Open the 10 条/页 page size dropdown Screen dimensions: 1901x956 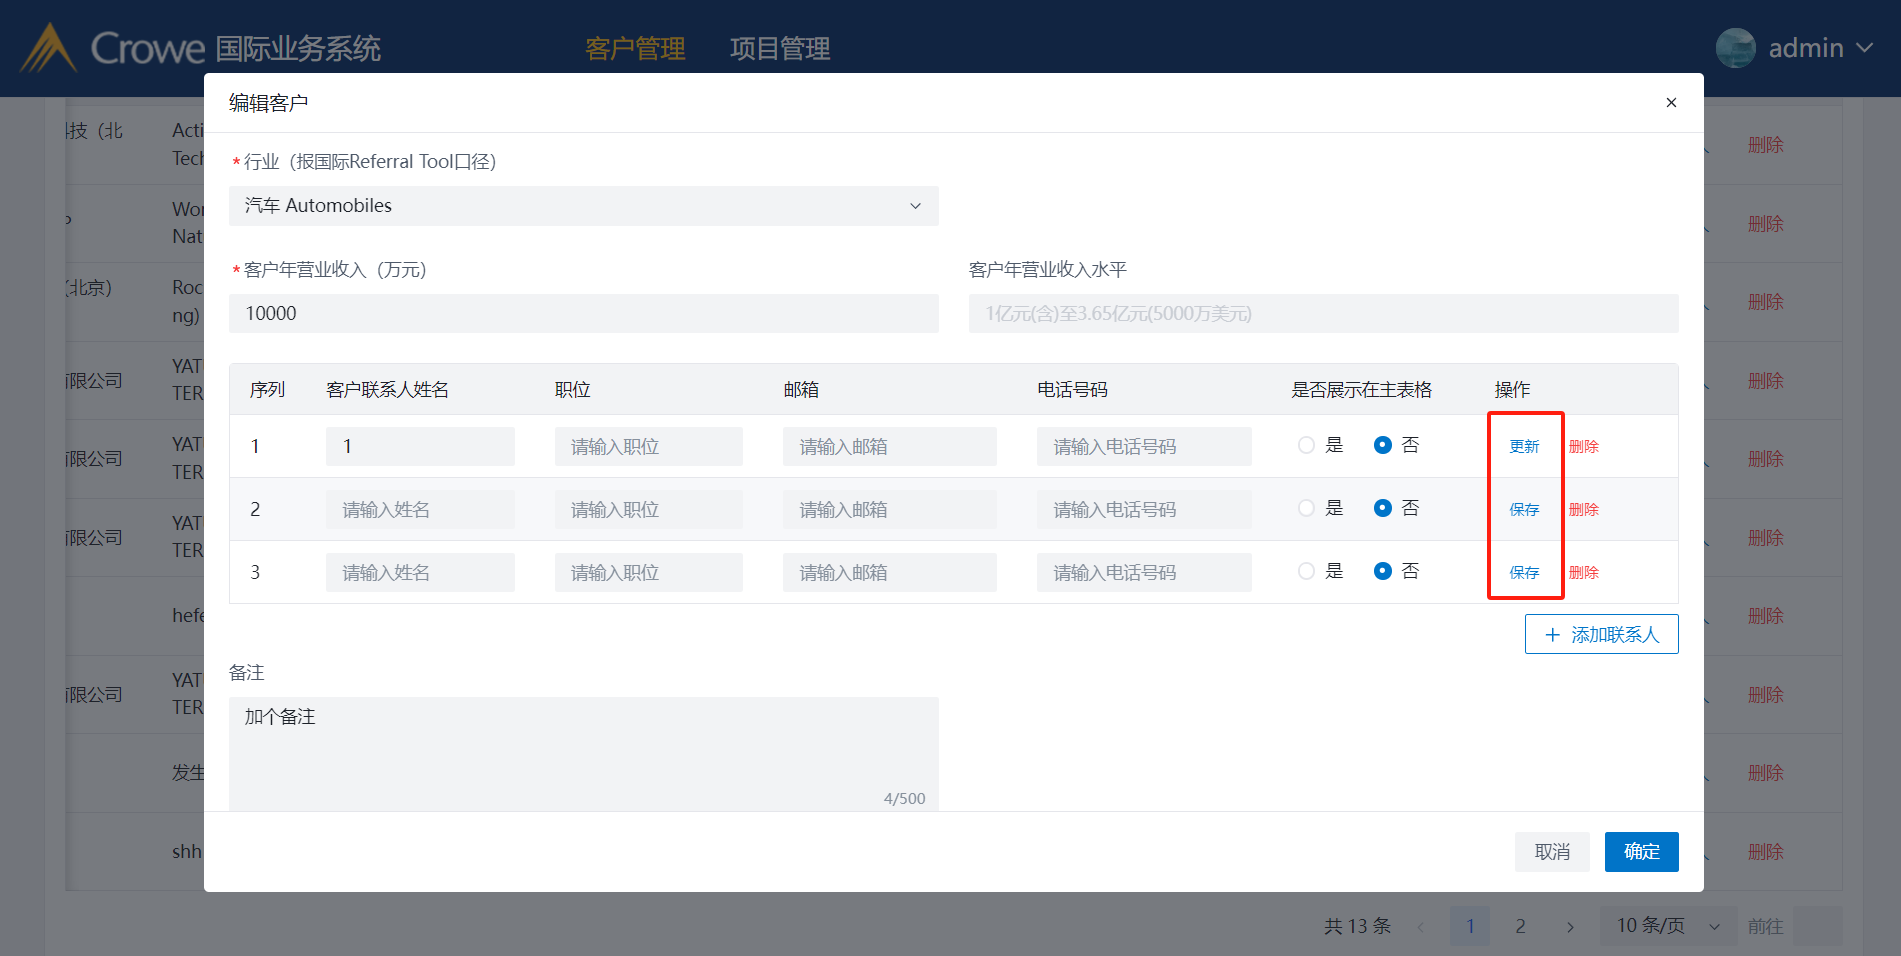coord(1667,926)
